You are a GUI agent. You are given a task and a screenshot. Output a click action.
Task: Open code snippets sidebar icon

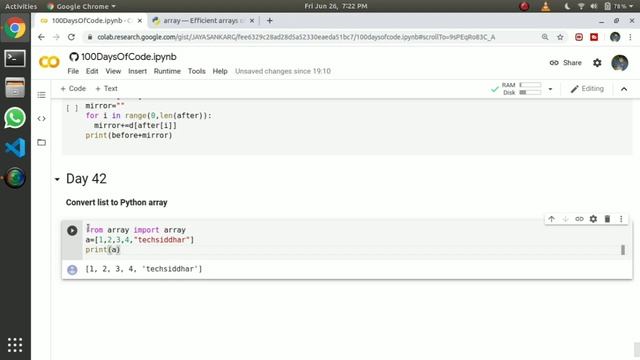41,119
